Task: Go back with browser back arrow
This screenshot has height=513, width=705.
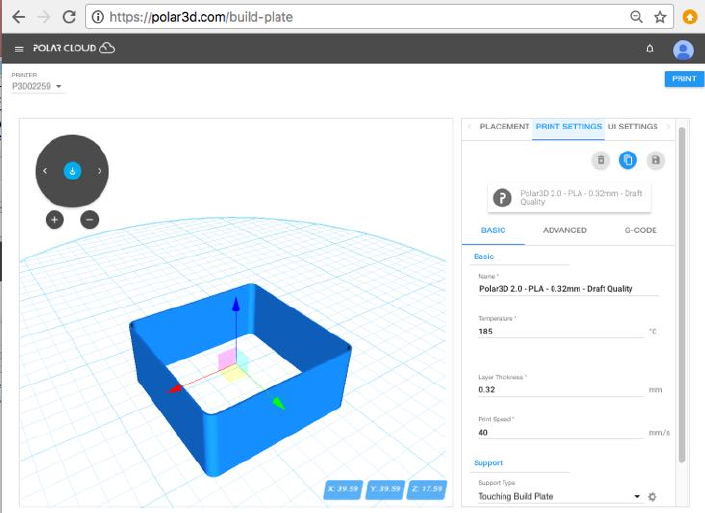Action: pos(18,17)
